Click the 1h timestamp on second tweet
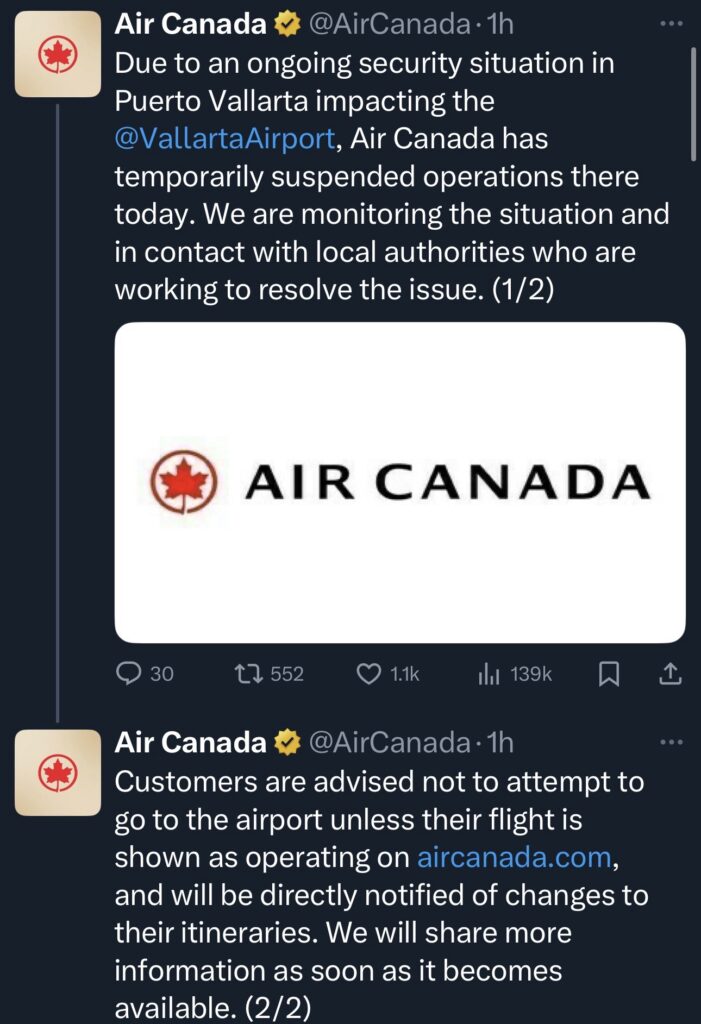 pyautogui.click(x=498, y=743)
